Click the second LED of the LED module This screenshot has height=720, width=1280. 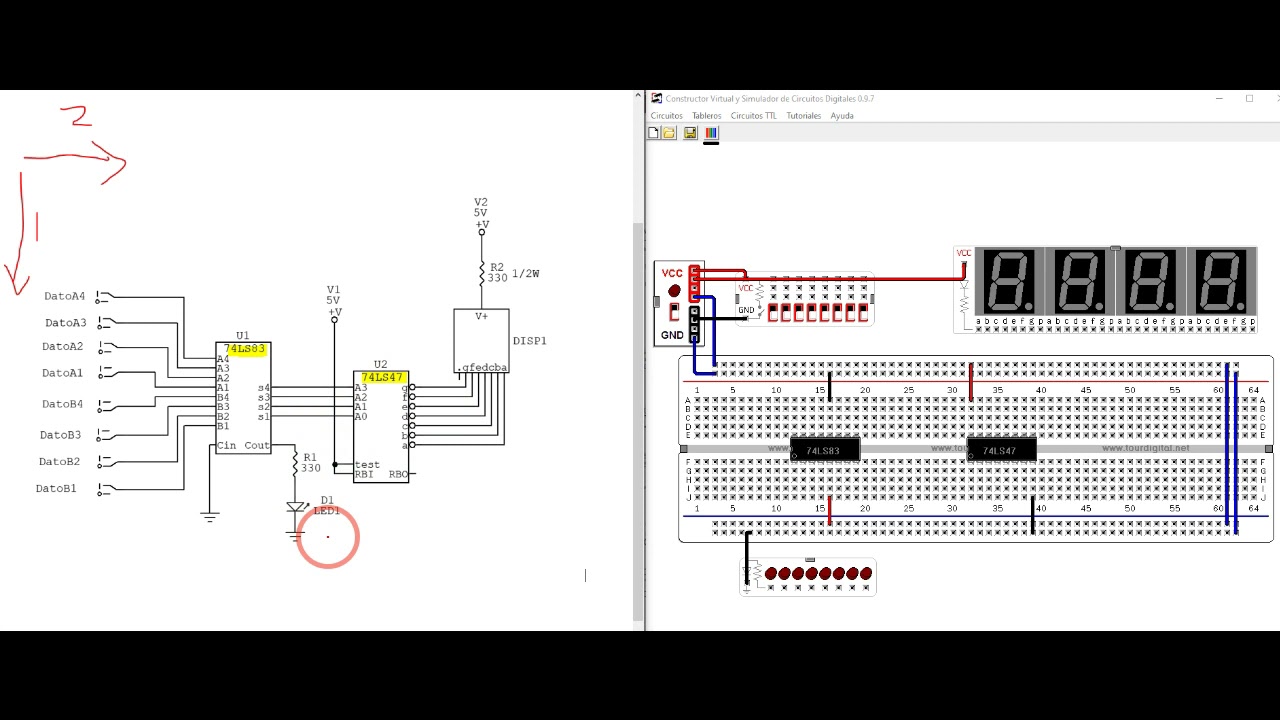(x=785, y=574)
